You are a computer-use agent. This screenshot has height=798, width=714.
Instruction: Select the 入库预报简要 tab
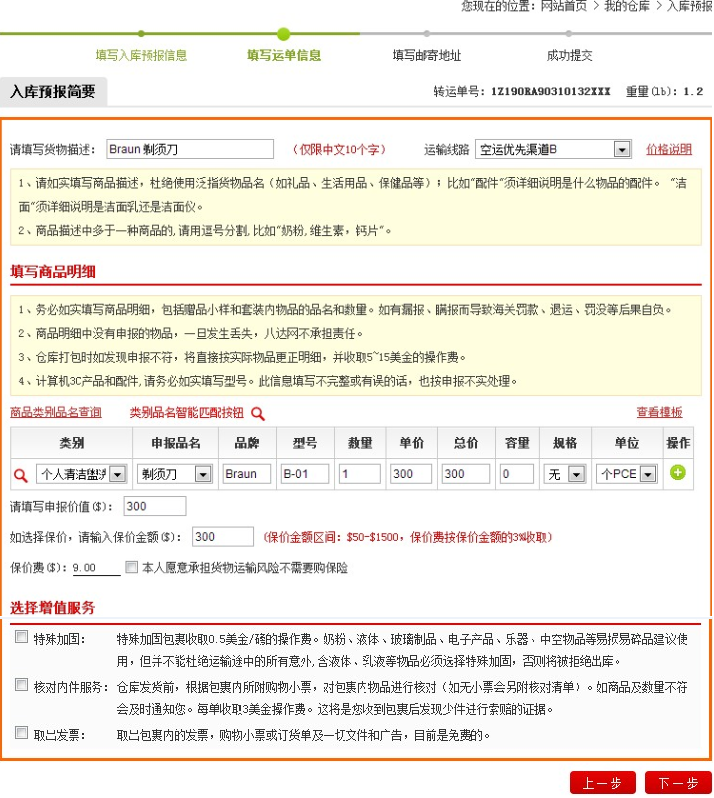pos(53,92)
